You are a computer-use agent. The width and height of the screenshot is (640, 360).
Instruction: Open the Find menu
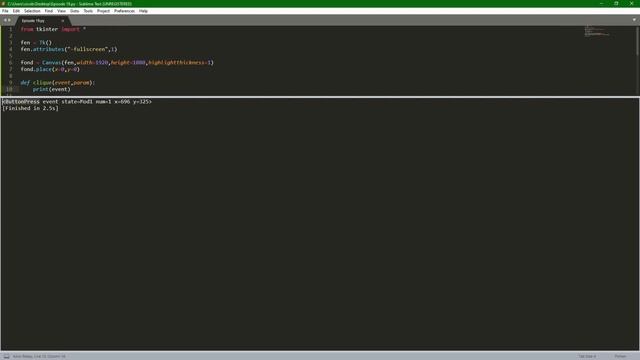click(x=49, y=11)
